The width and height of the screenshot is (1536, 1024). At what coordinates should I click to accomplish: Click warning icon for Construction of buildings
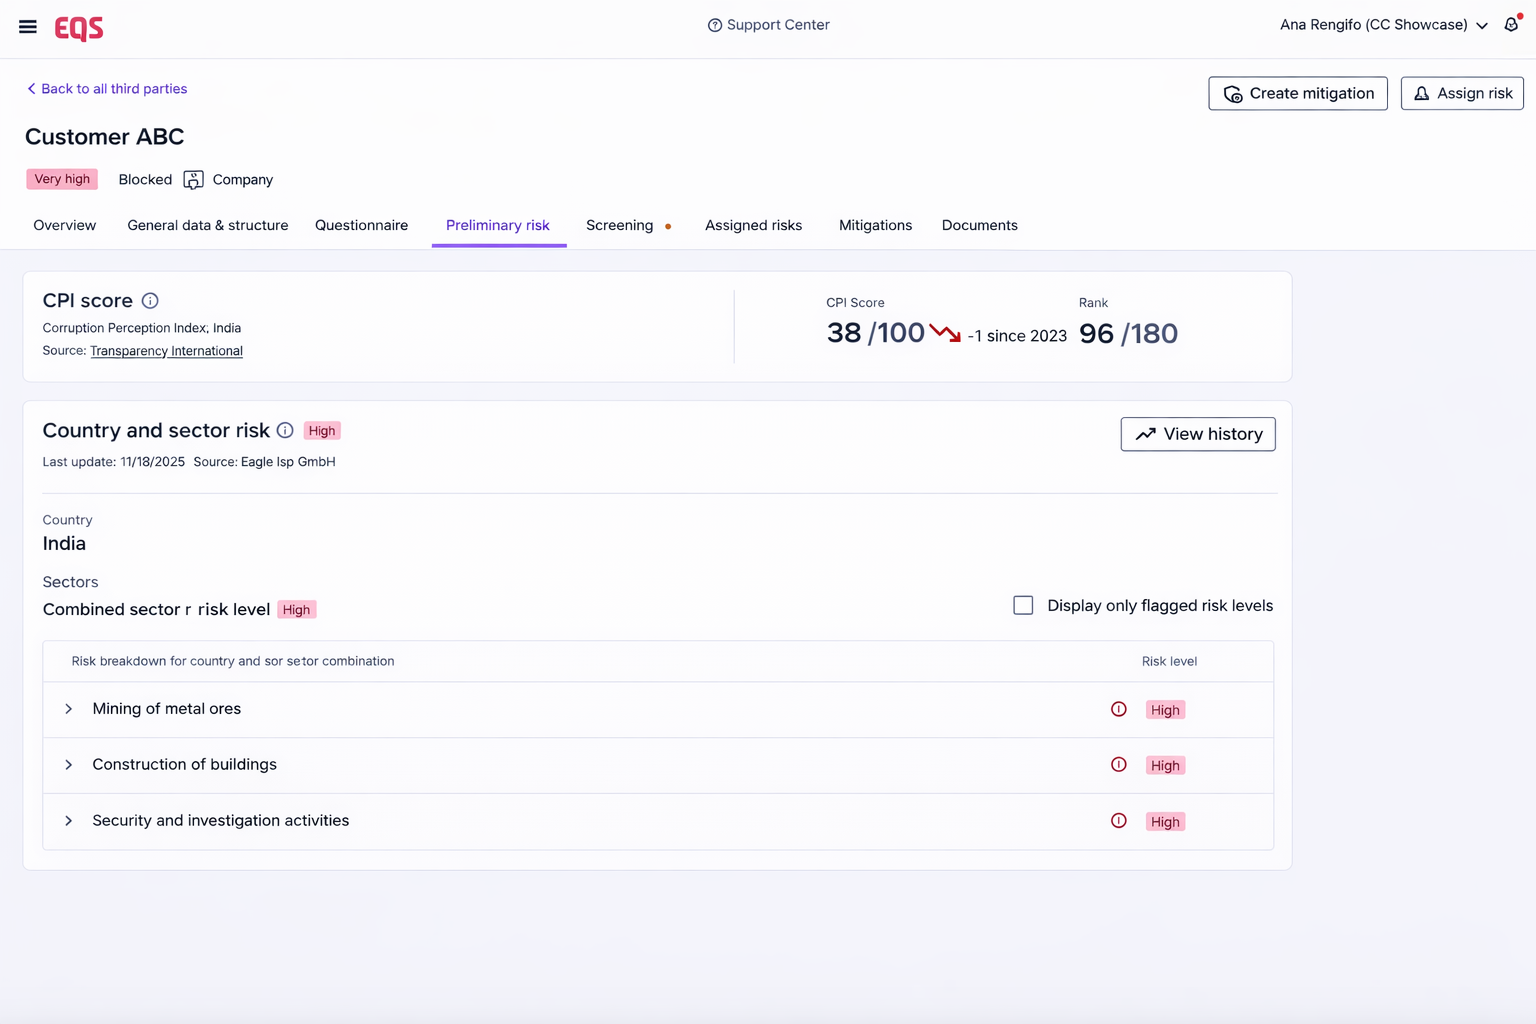1119,765
